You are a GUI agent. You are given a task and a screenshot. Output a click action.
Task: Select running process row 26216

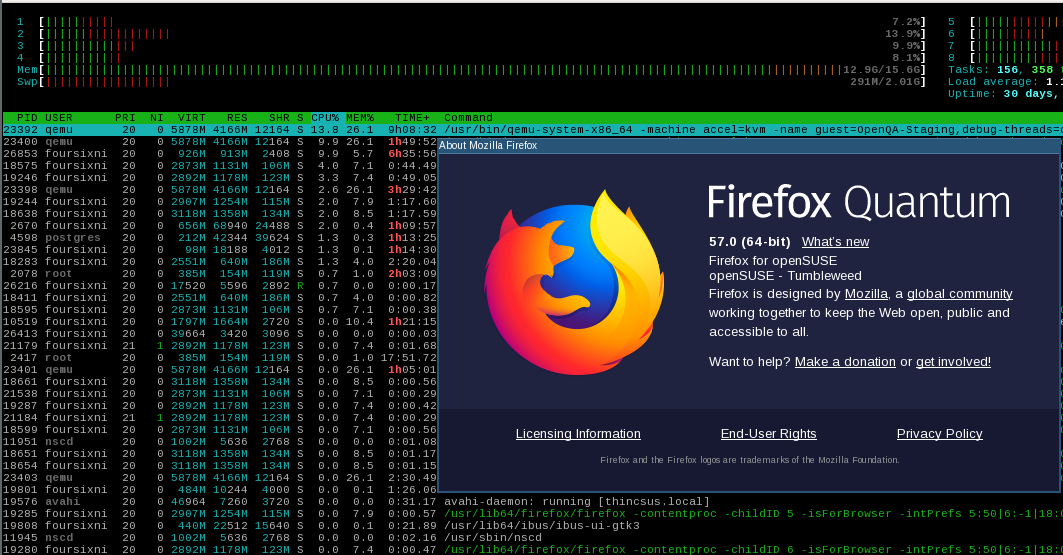coord(220,285)
